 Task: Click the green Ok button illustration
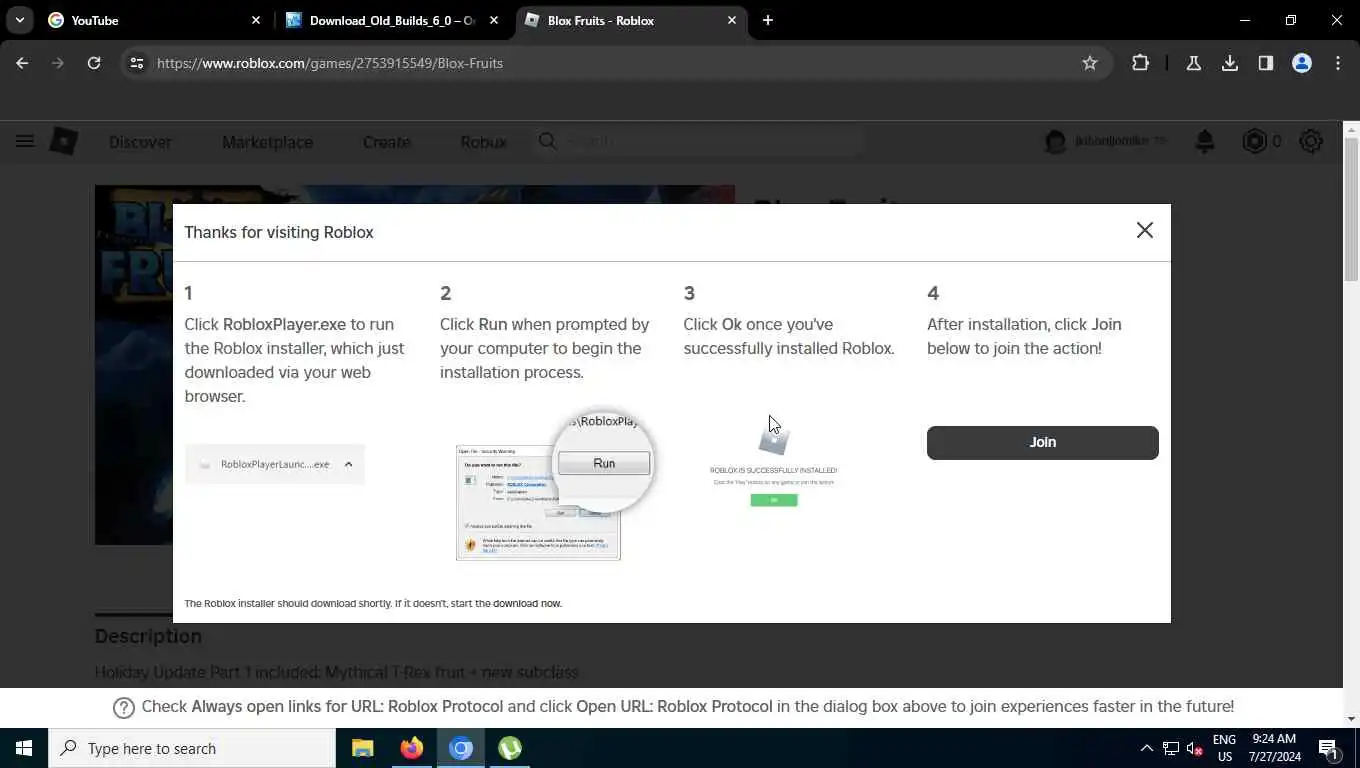(x=774, y=500)
